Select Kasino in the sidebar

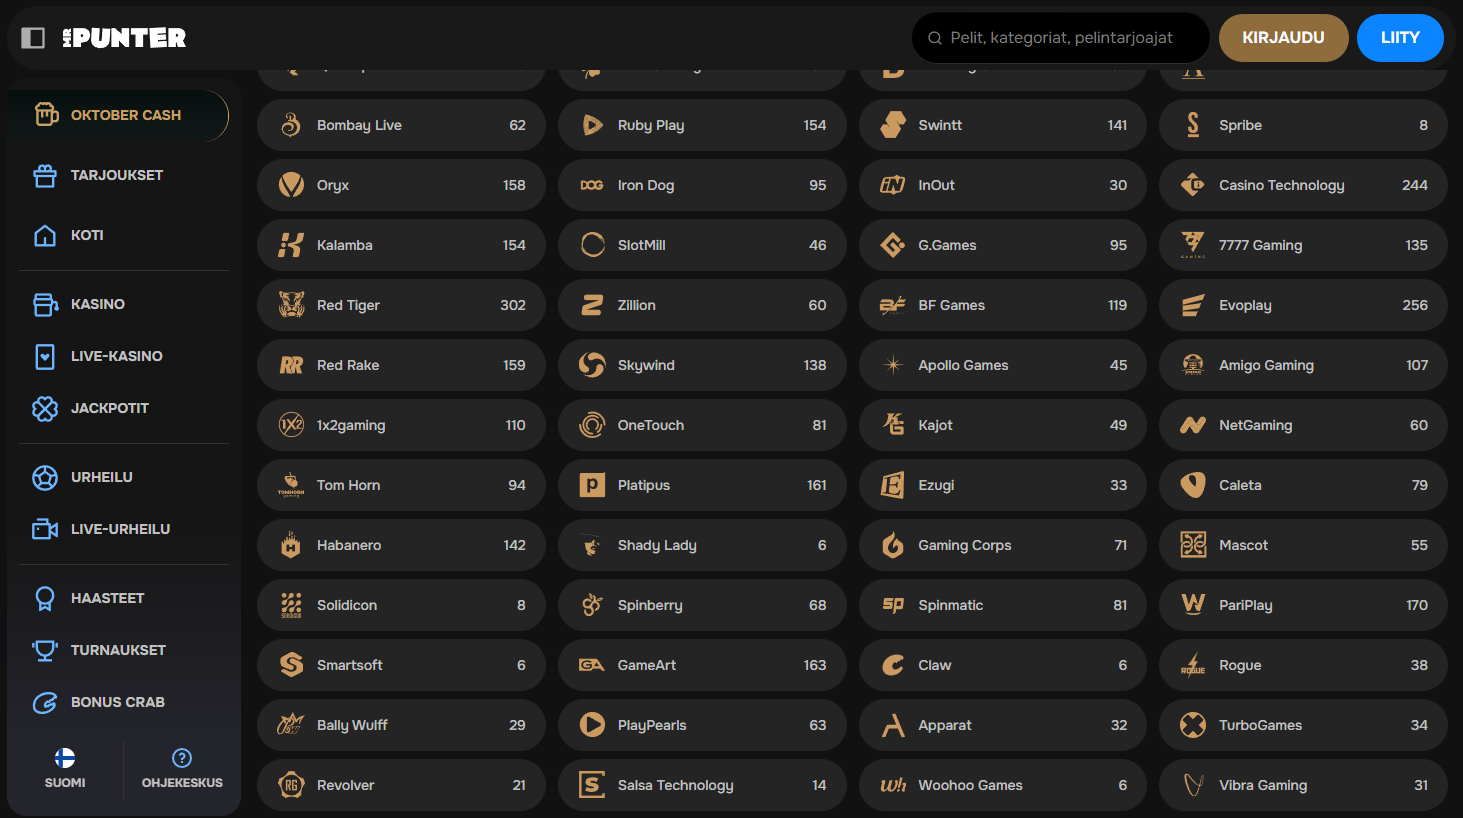(97, 304)
